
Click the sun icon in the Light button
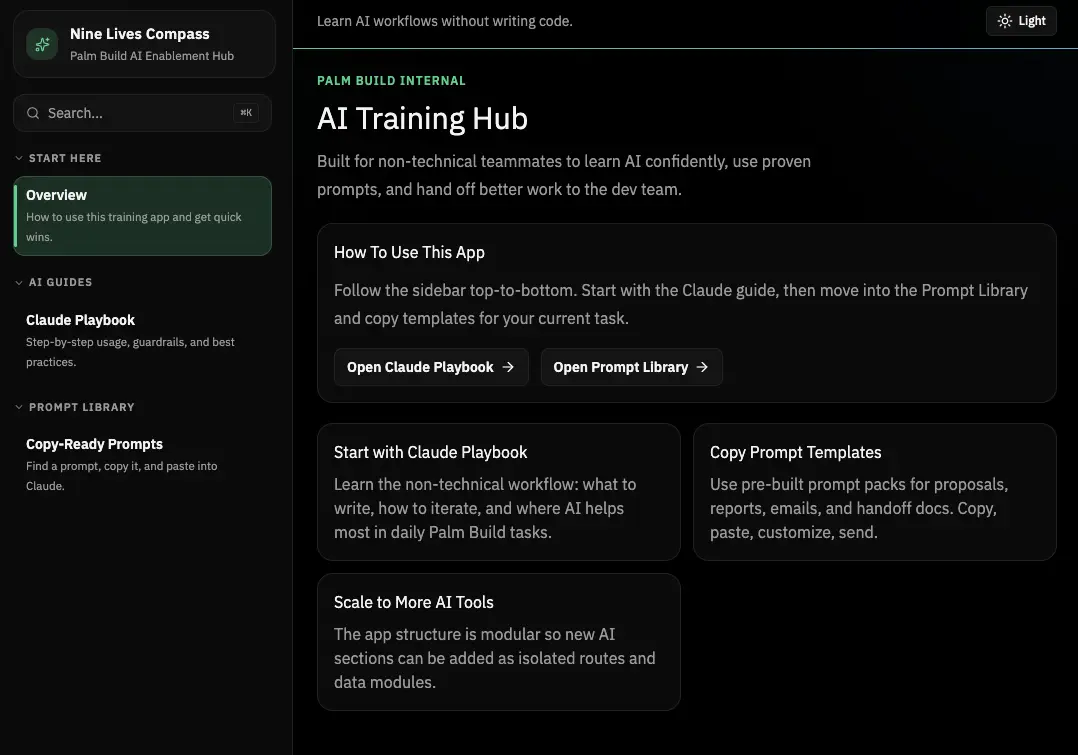click(x=1003, y=20)
